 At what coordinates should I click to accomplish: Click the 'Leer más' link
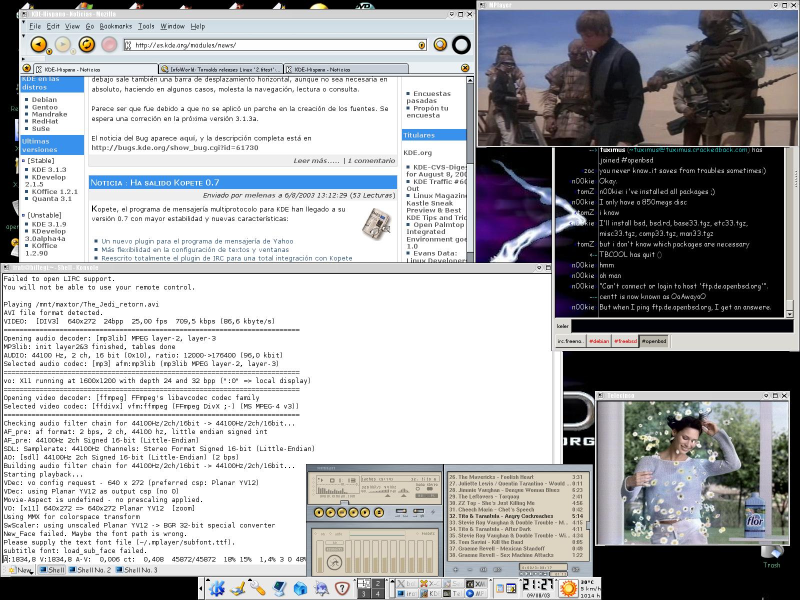pyautogui.click(x=316, y=161)
